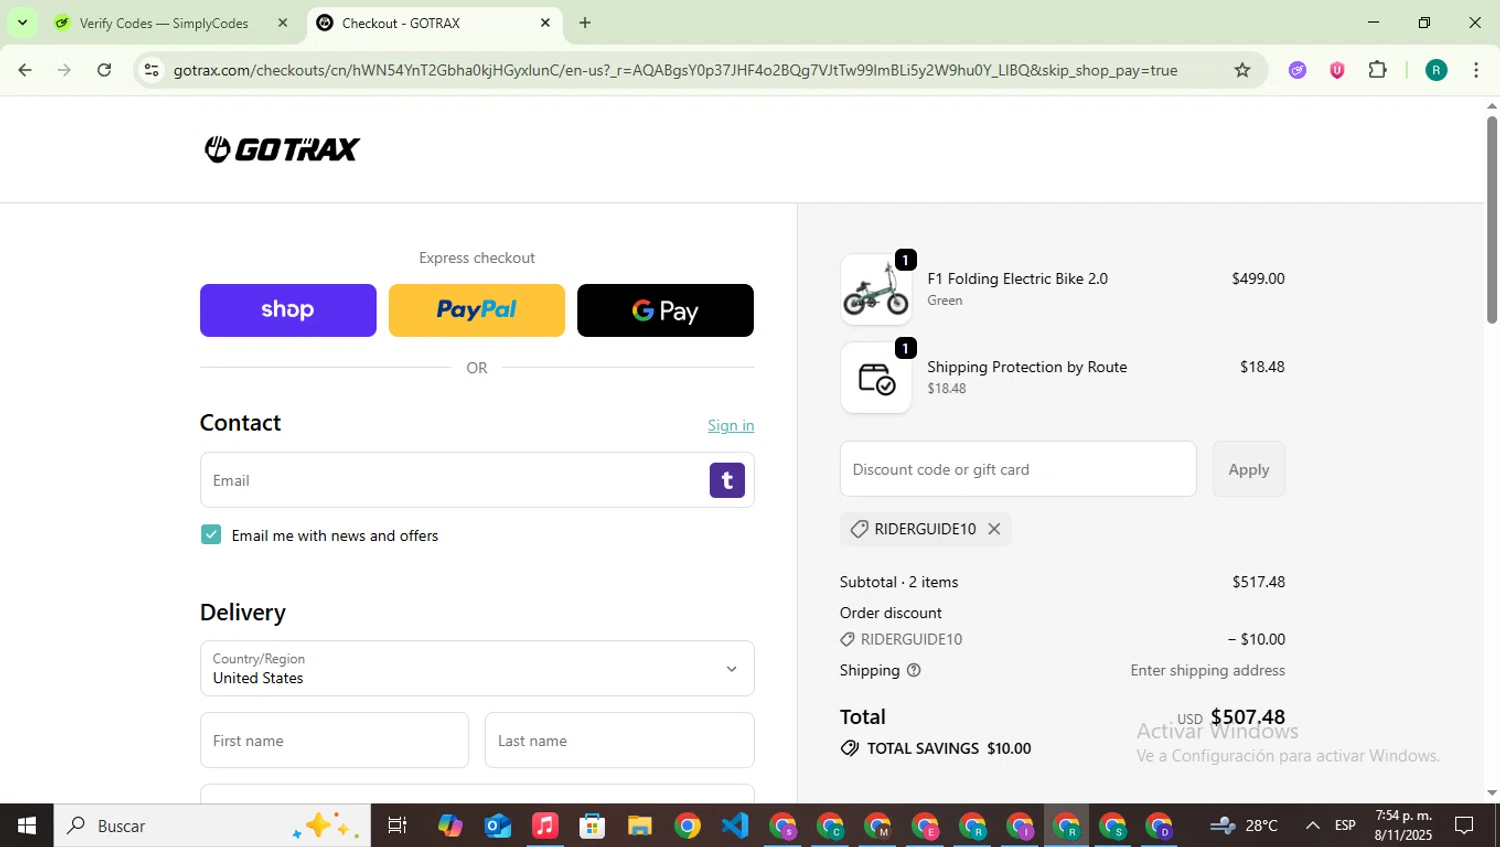Open Visual Studio Code from the taskbar

click(x=735, y=826)
